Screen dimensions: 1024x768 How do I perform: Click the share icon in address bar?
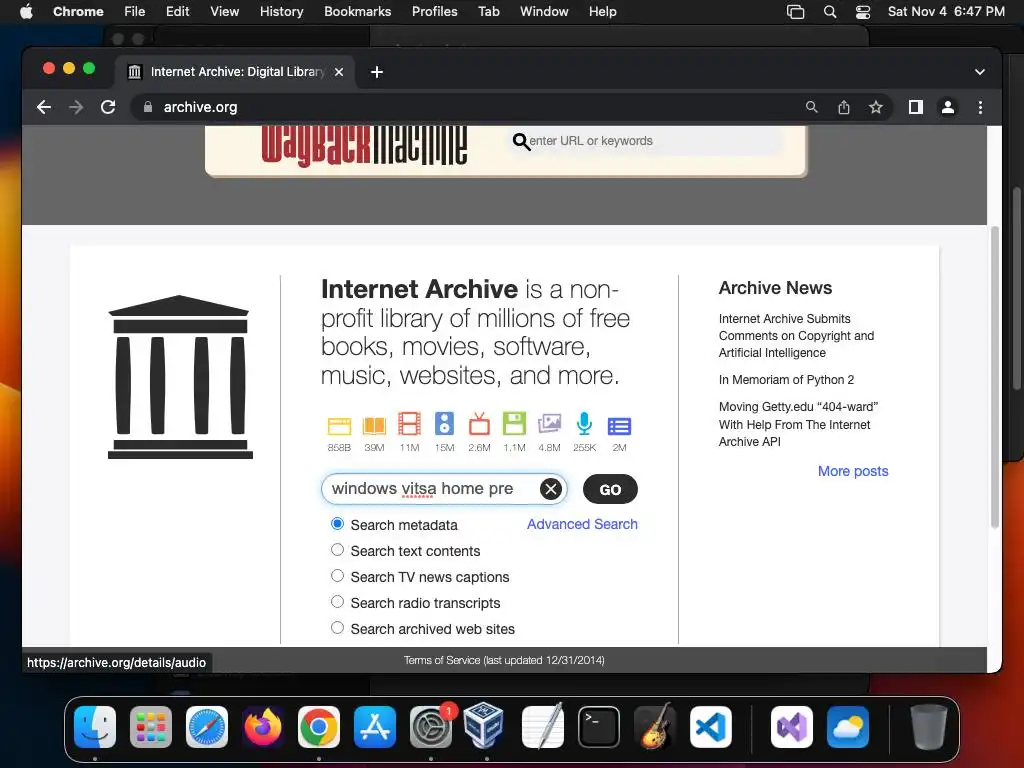coord(844,107)
